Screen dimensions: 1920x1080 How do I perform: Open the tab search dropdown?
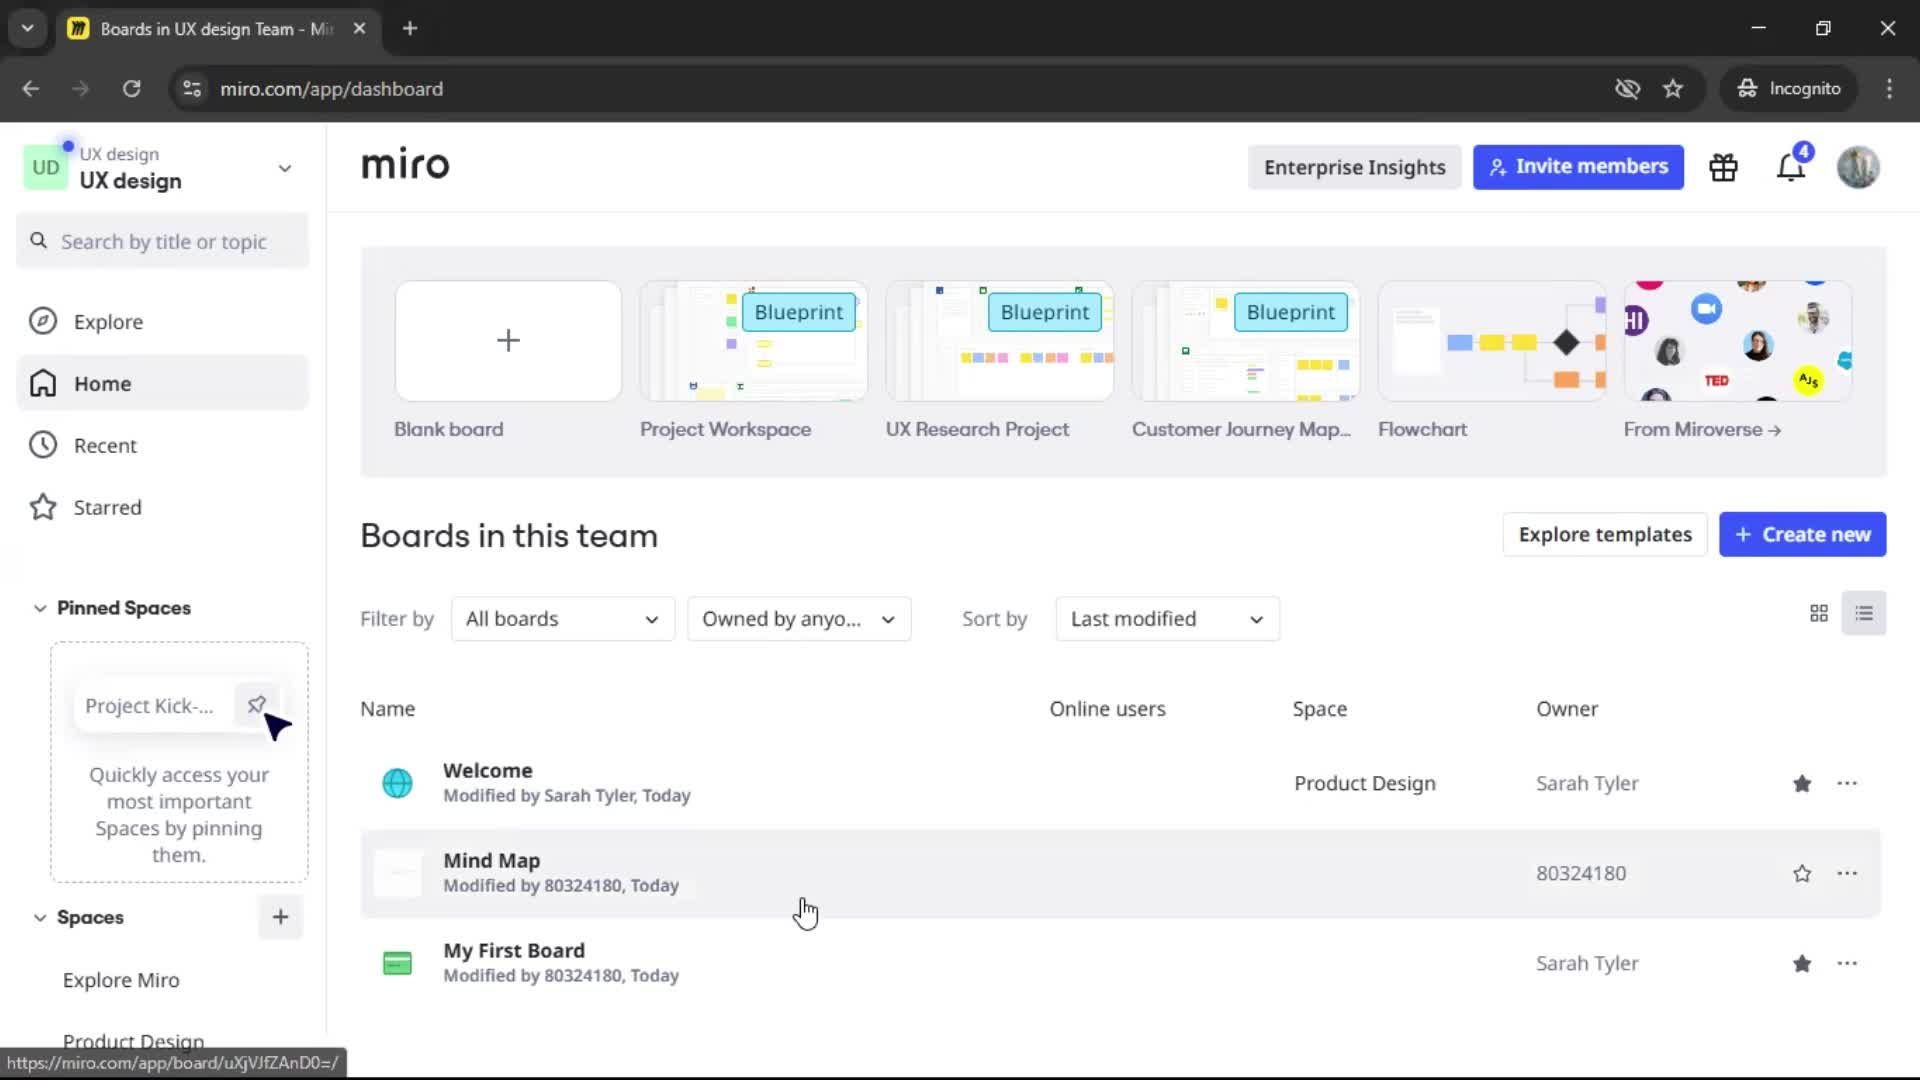pyautogui.click(x=28, y=29)
